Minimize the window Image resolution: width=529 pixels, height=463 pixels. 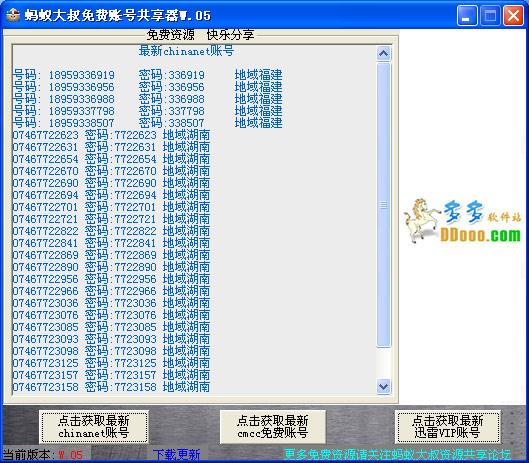(467, 16)
